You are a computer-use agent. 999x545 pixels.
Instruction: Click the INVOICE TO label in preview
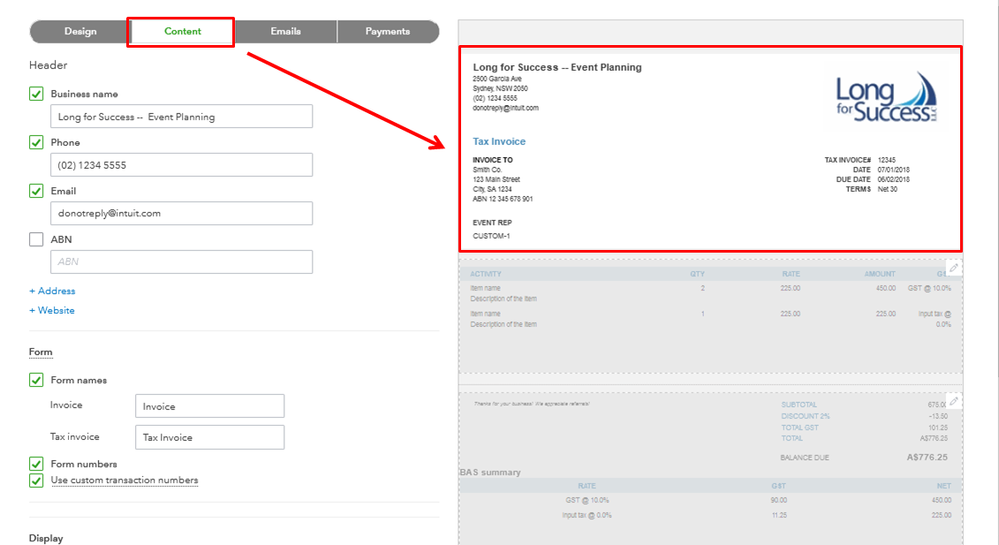coord(492,160)
